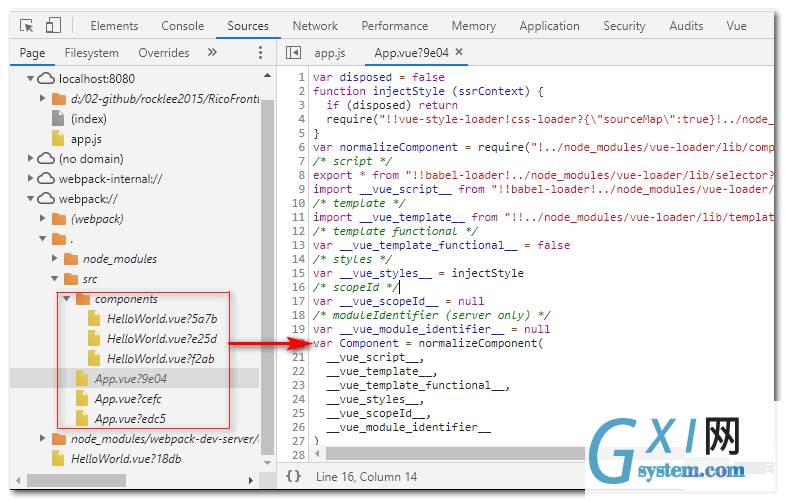Select App.vue?9e04 in the tree
The image size is (785, 501).
(x=130, y=379)
